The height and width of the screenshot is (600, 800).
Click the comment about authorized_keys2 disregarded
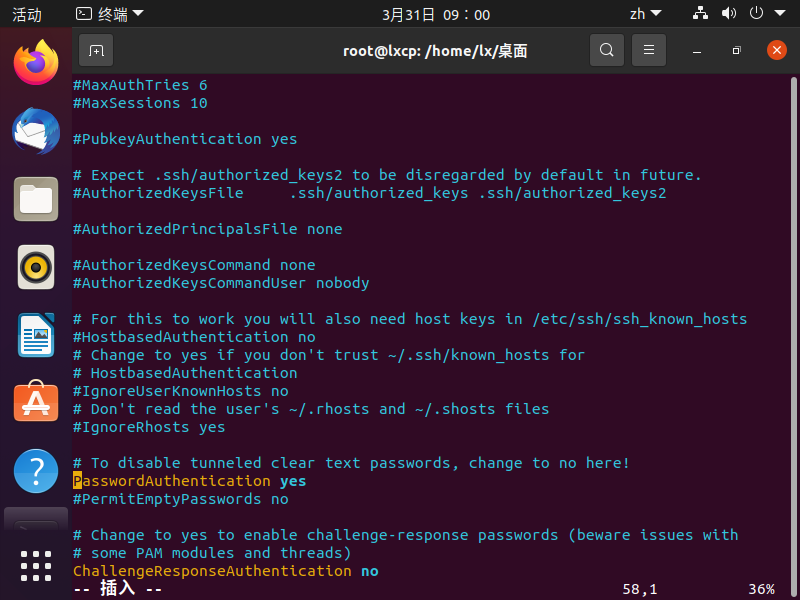(388, 175)
